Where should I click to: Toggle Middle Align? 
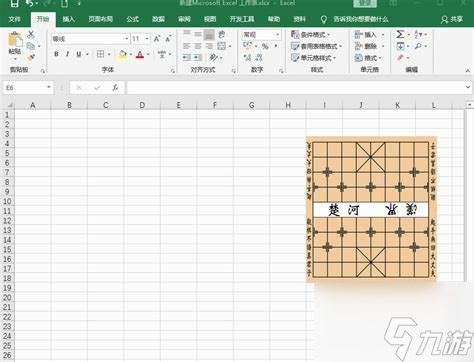(198, 34)
